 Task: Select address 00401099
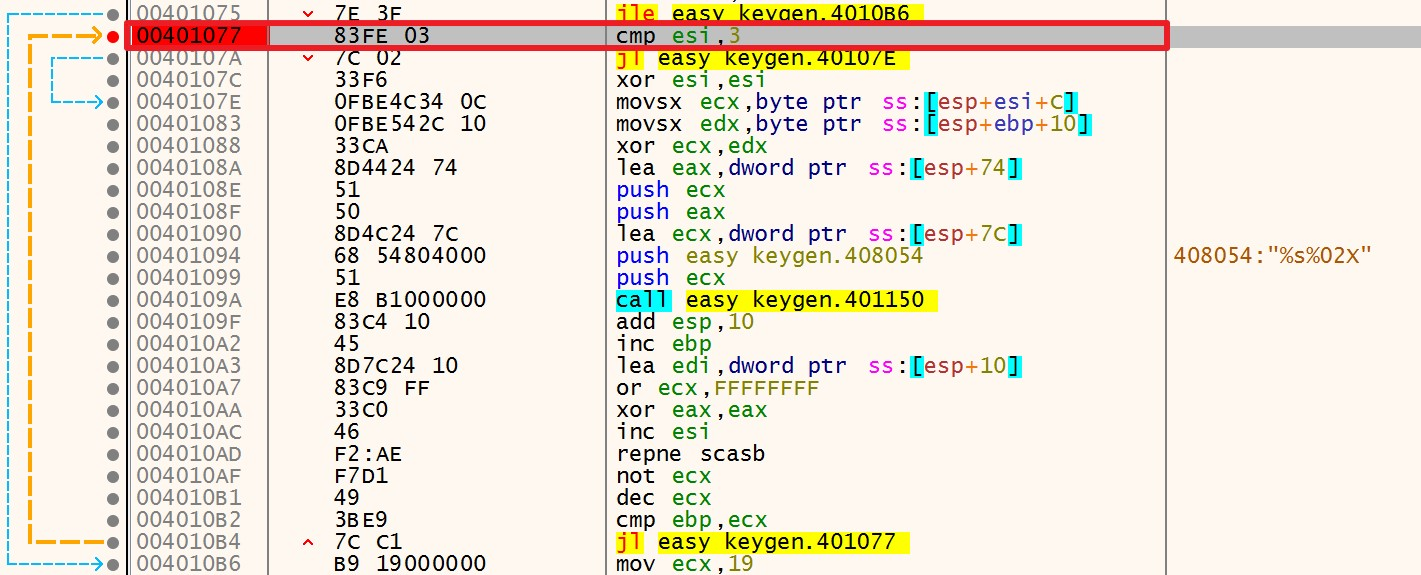(189, 278)
